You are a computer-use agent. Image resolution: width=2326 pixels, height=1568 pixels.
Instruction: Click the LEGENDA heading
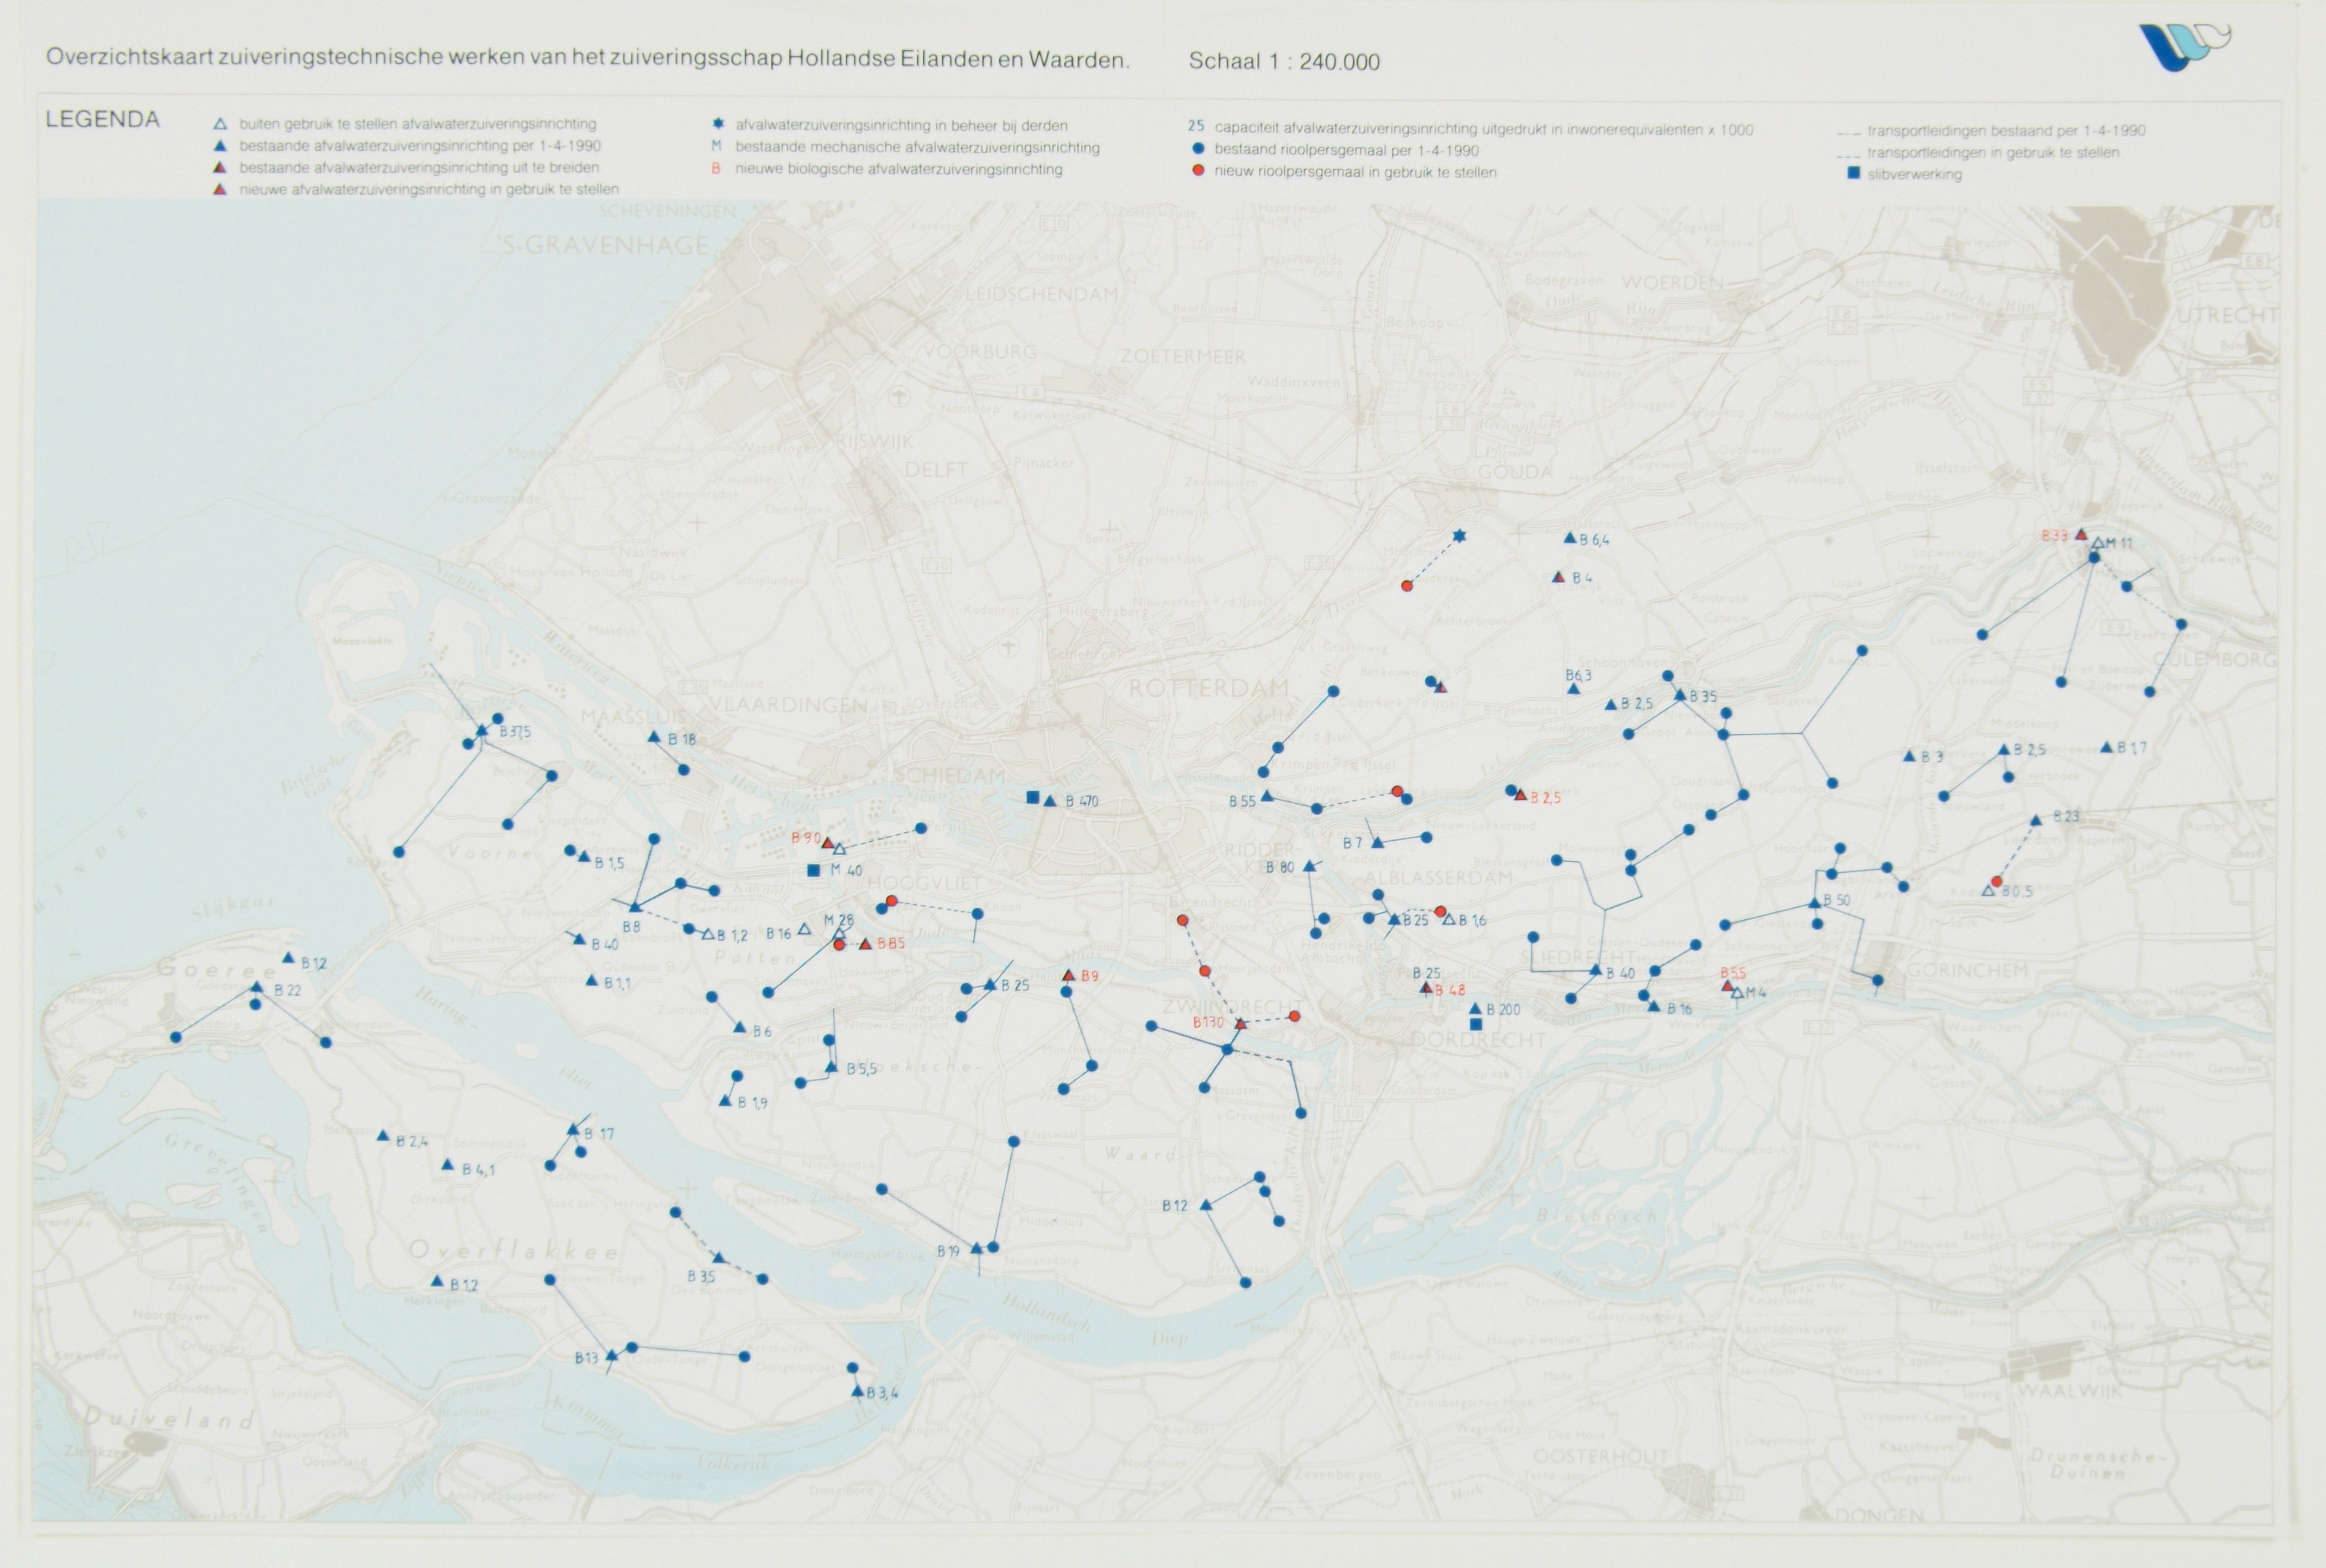[102, 119]
